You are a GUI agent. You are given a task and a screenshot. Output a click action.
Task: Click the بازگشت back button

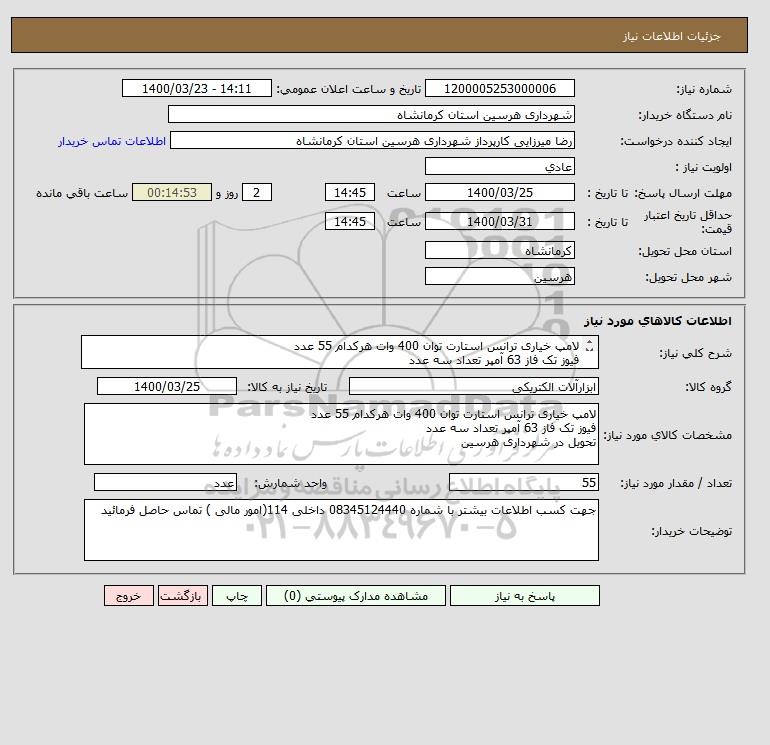183,595
